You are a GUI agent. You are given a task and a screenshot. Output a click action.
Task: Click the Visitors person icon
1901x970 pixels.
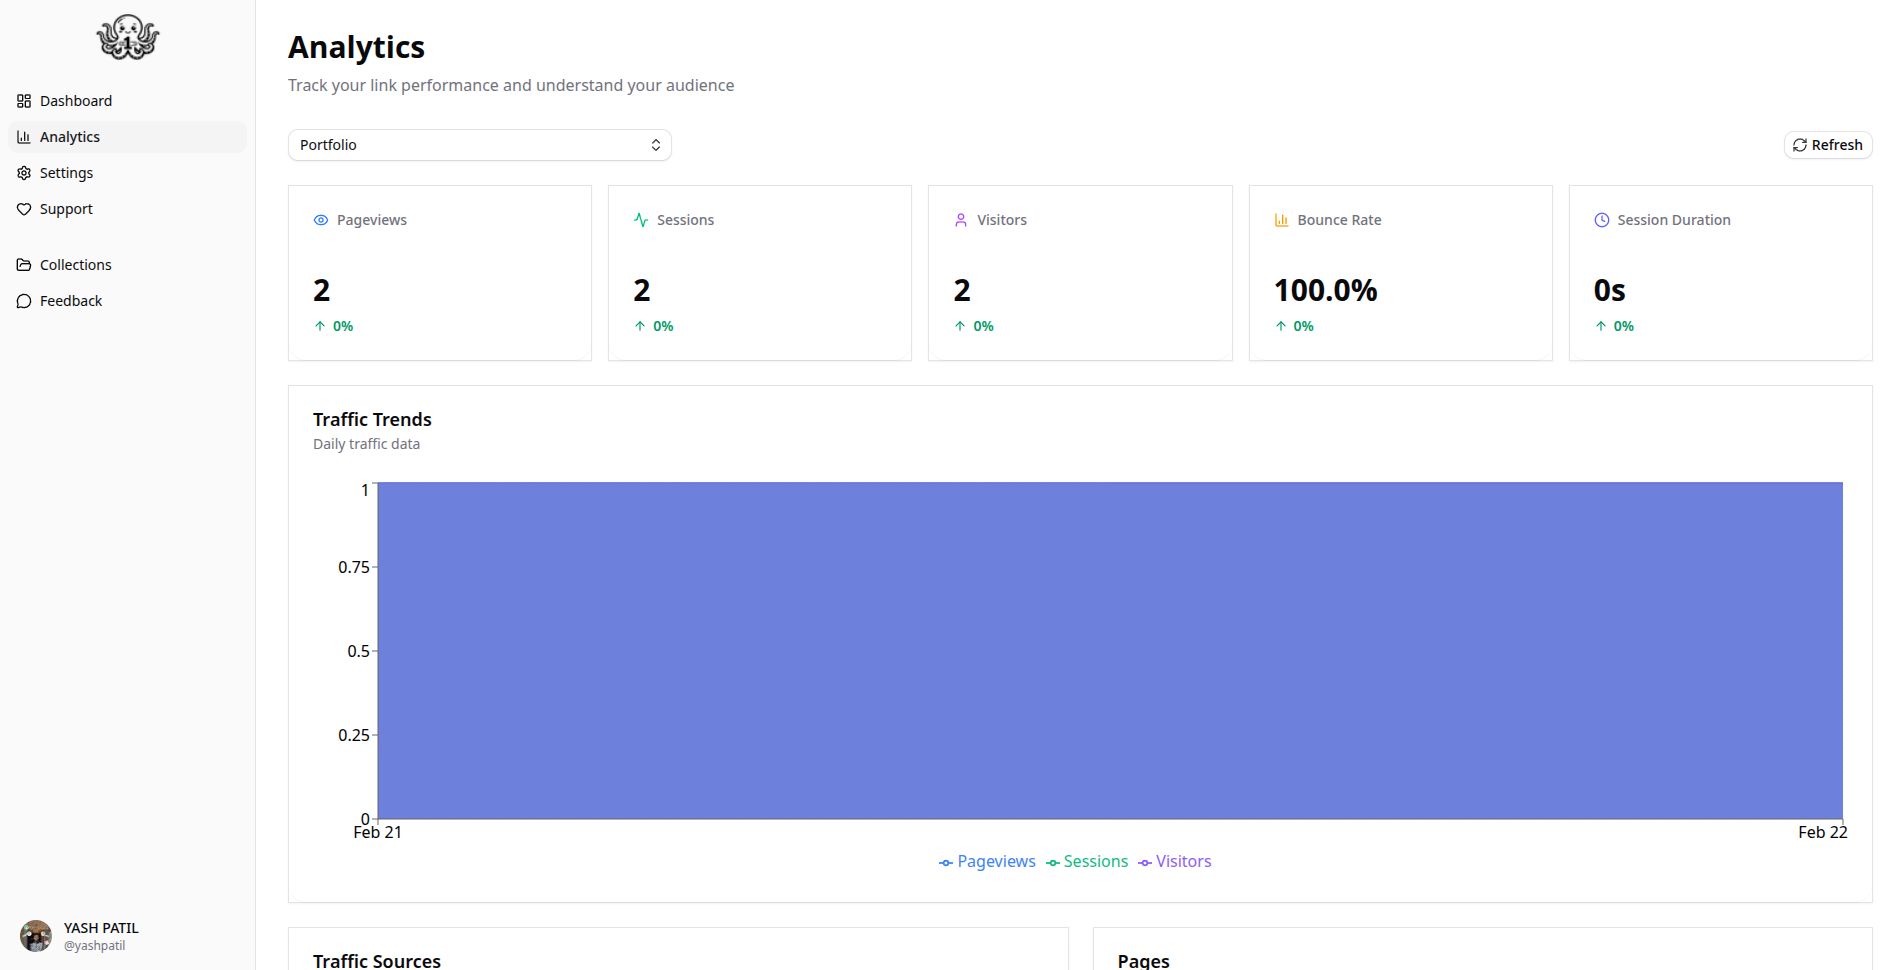(x=961, y=220)
